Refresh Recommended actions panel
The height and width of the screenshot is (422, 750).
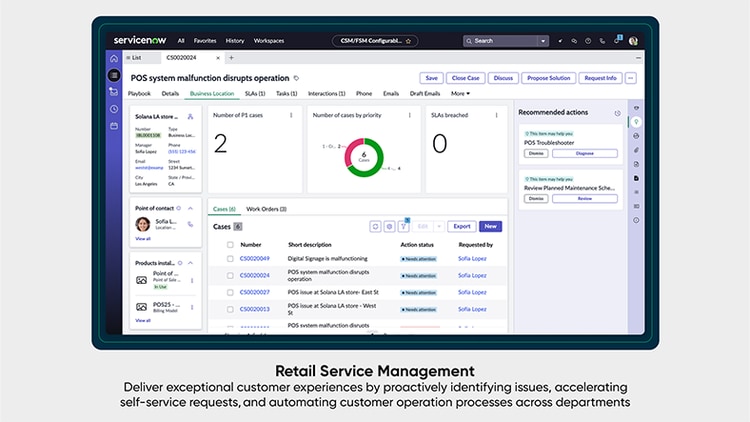[618, 113]
